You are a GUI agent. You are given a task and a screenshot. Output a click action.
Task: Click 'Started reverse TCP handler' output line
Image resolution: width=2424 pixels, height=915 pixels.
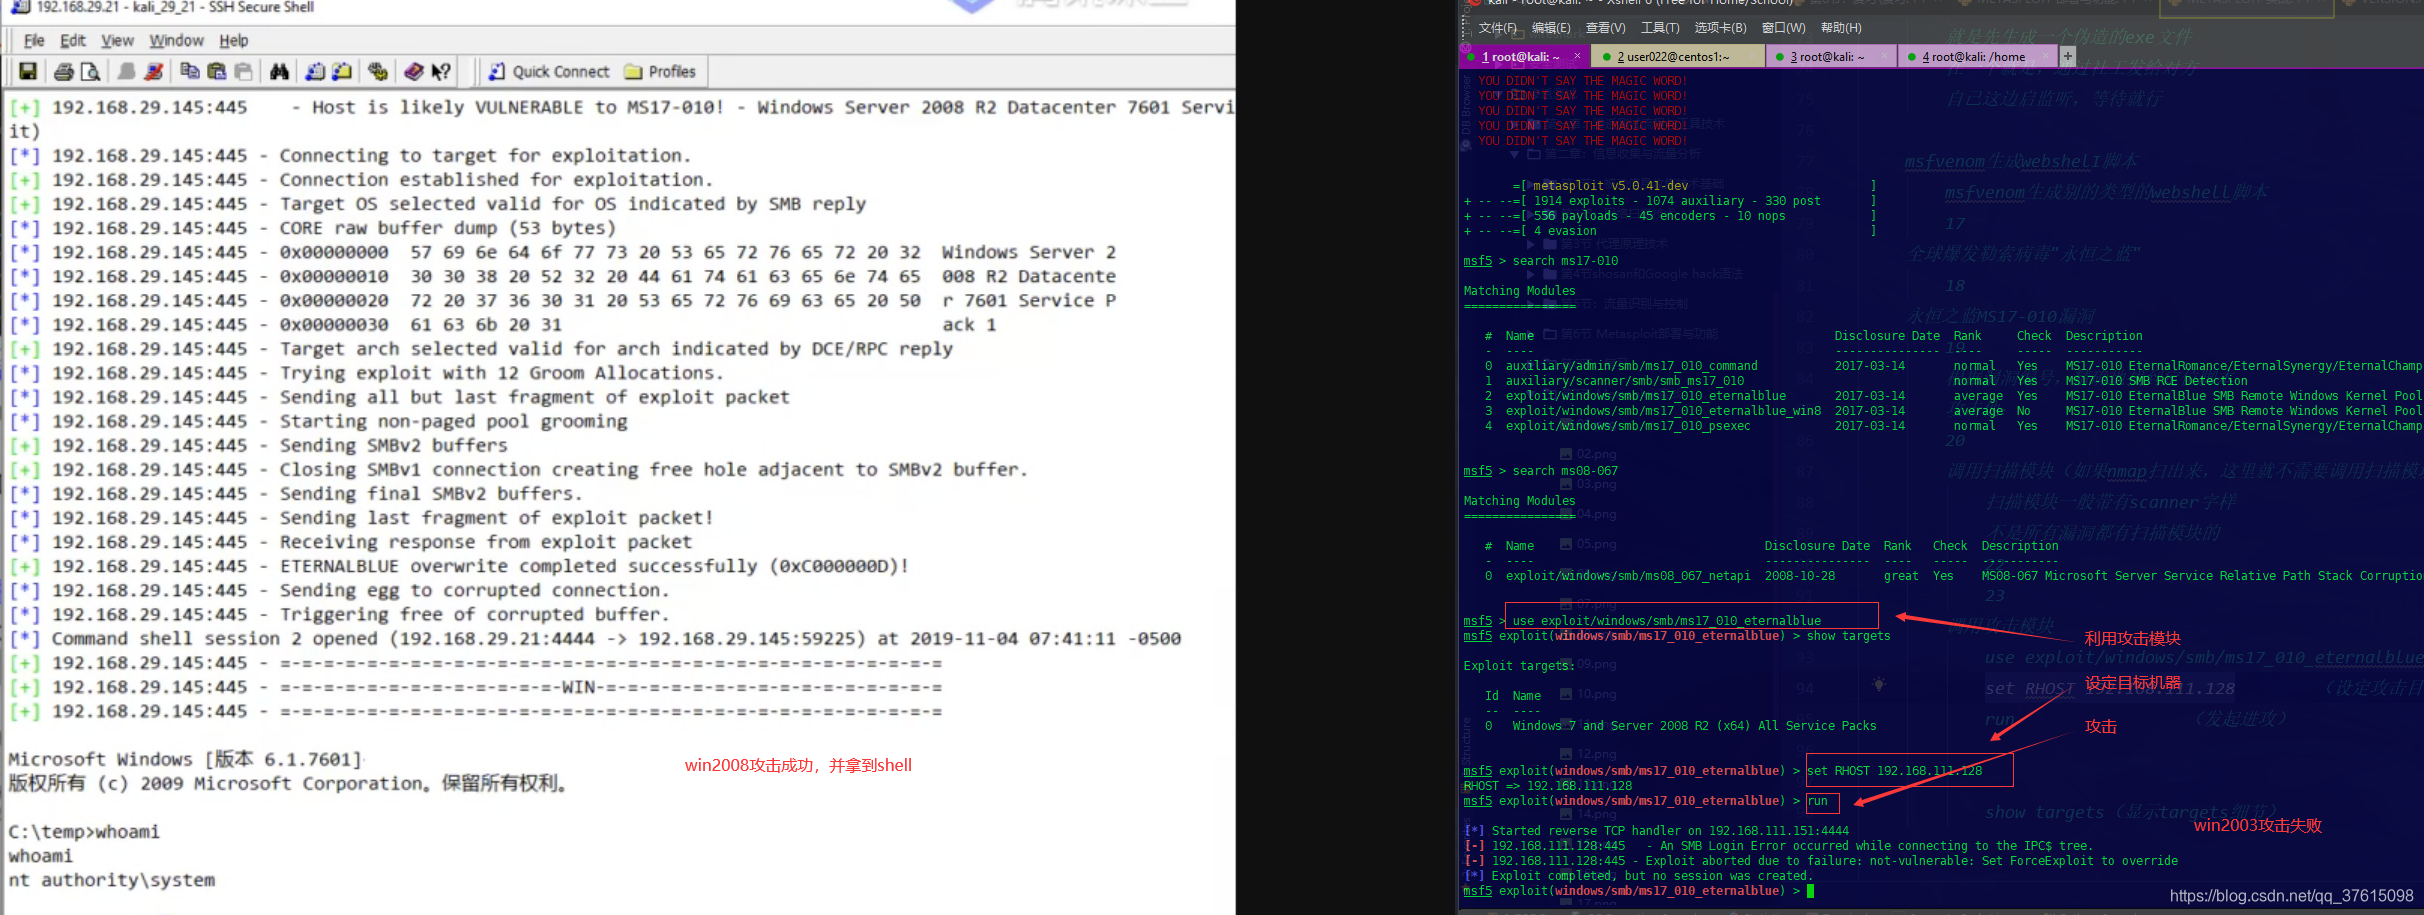tap(1657, 831)
